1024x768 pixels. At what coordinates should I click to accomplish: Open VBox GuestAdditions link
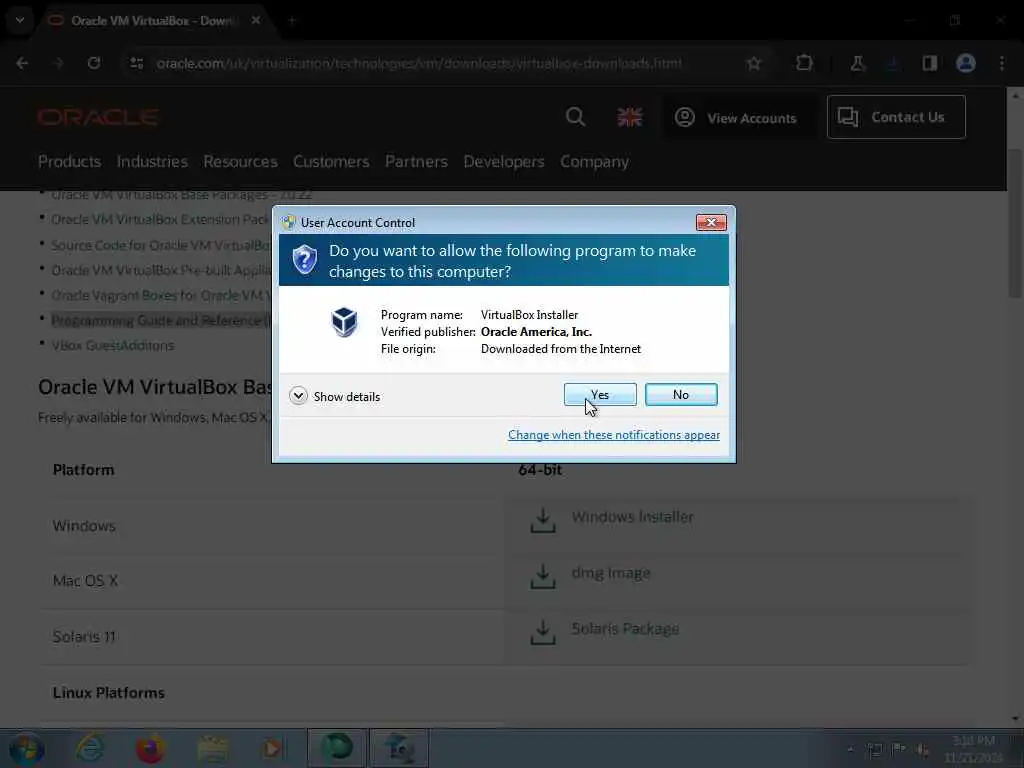click(113, 345)
